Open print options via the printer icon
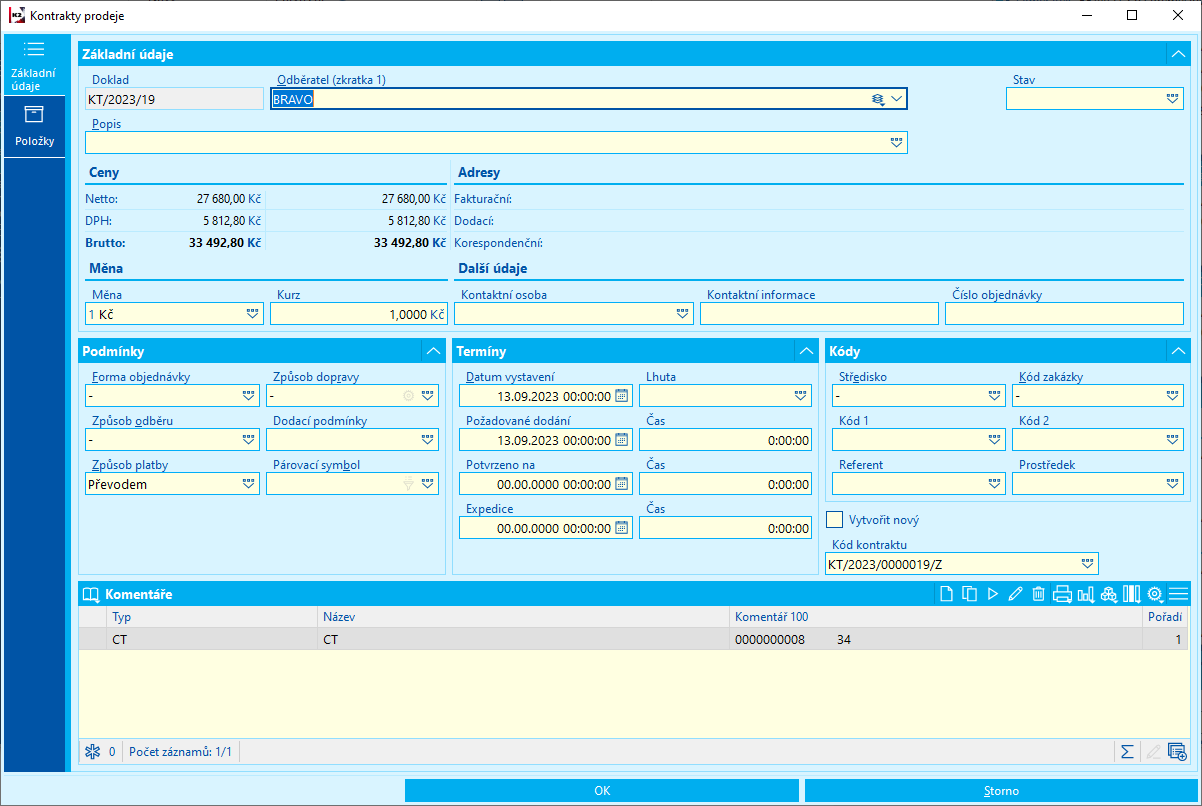1202x806 pixels. tap(1062, 594)
